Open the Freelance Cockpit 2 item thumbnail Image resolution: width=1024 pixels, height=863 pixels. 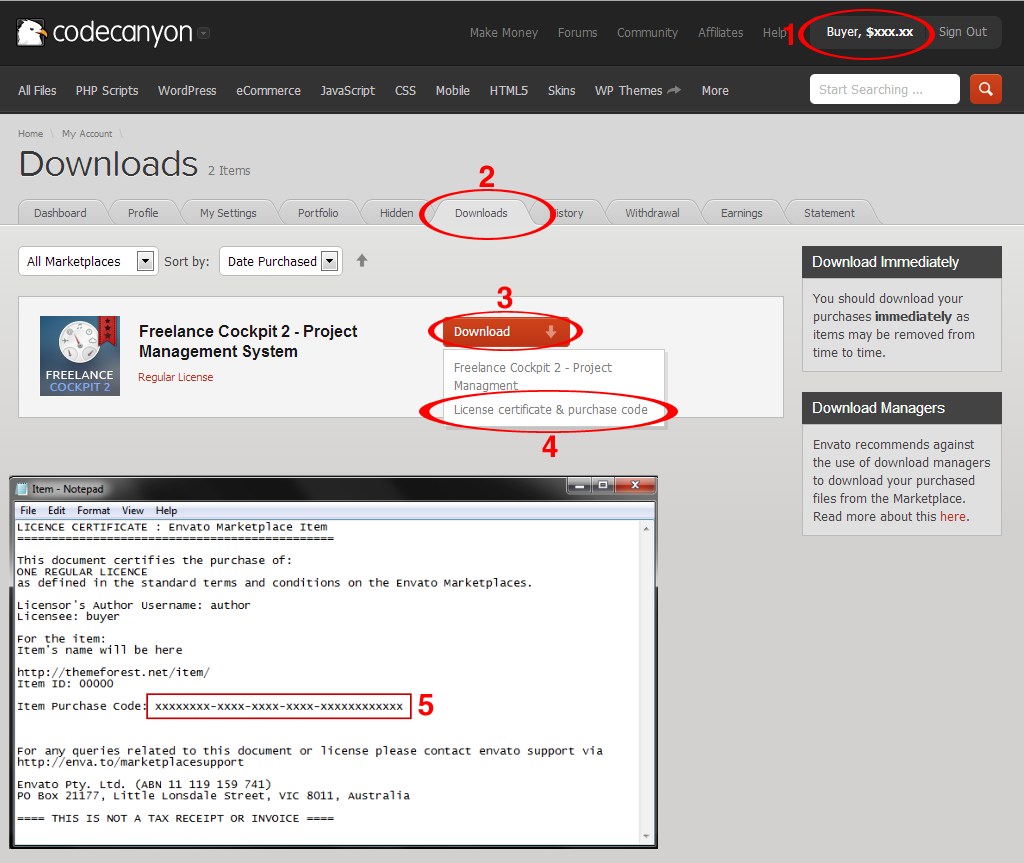pyautogui.click(x=80, y=355)
